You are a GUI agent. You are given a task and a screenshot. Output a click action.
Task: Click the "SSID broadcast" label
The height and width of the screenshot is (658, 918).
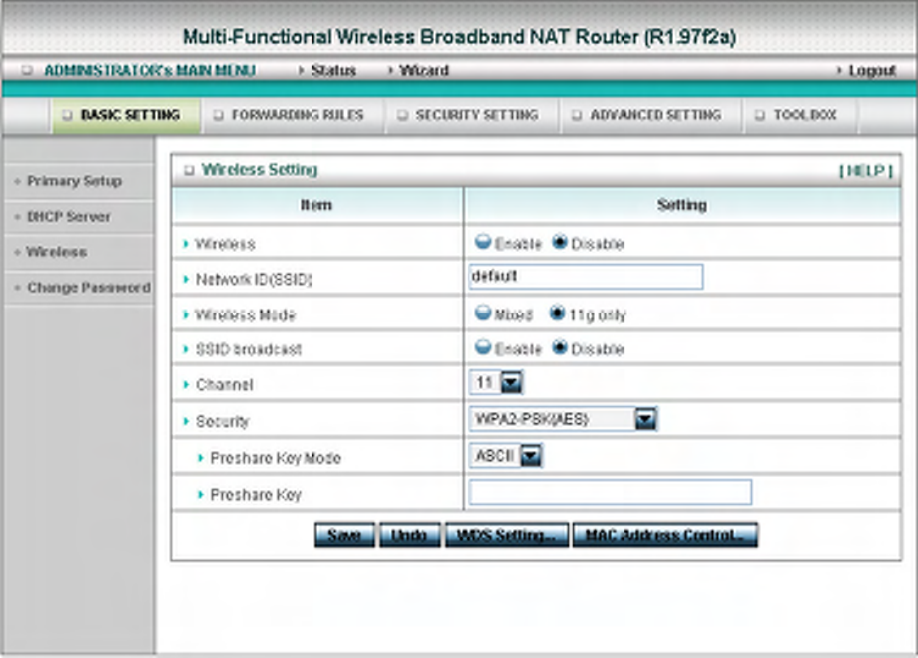pos(248,349)
